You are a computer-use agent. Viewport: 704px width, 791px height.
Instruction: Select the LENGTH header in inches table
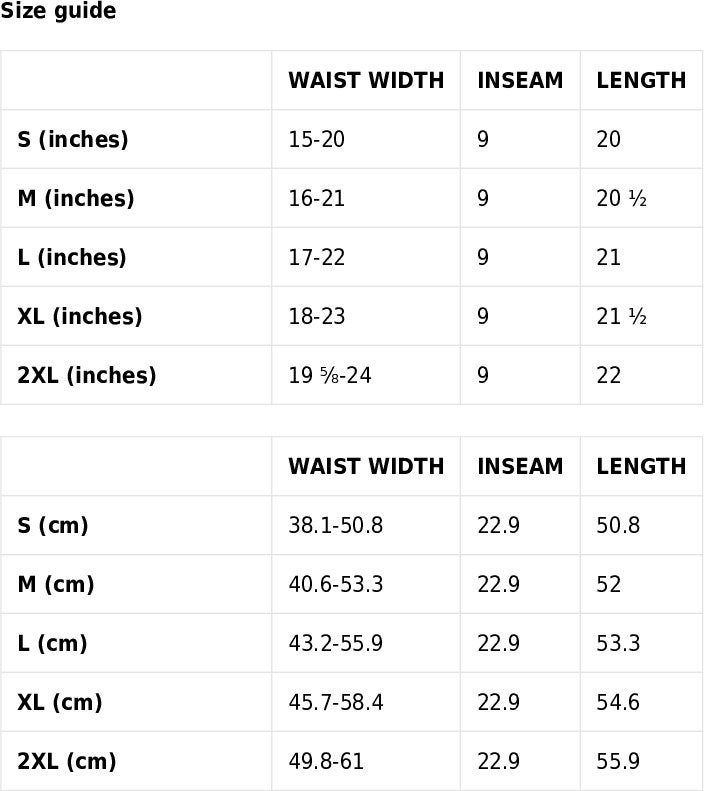pyautogui.click(x=641, y=80)
